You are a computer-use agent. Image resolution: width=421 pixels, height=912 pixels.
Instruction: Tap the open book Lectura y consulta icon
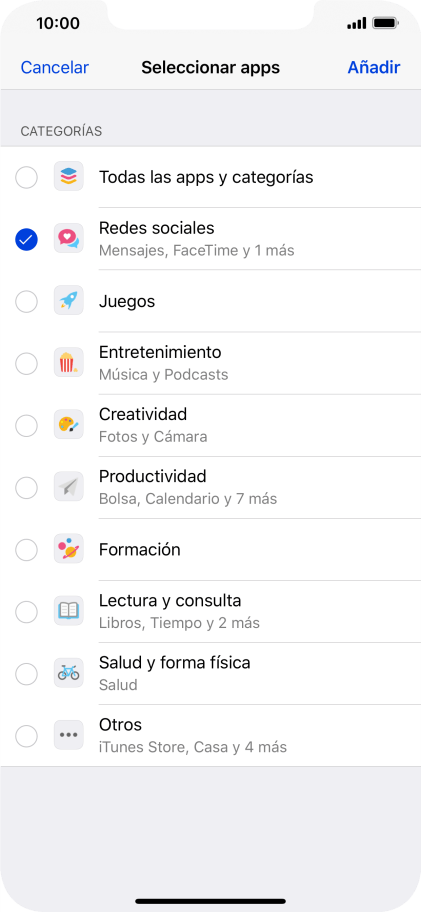click(x=69, y=612)
